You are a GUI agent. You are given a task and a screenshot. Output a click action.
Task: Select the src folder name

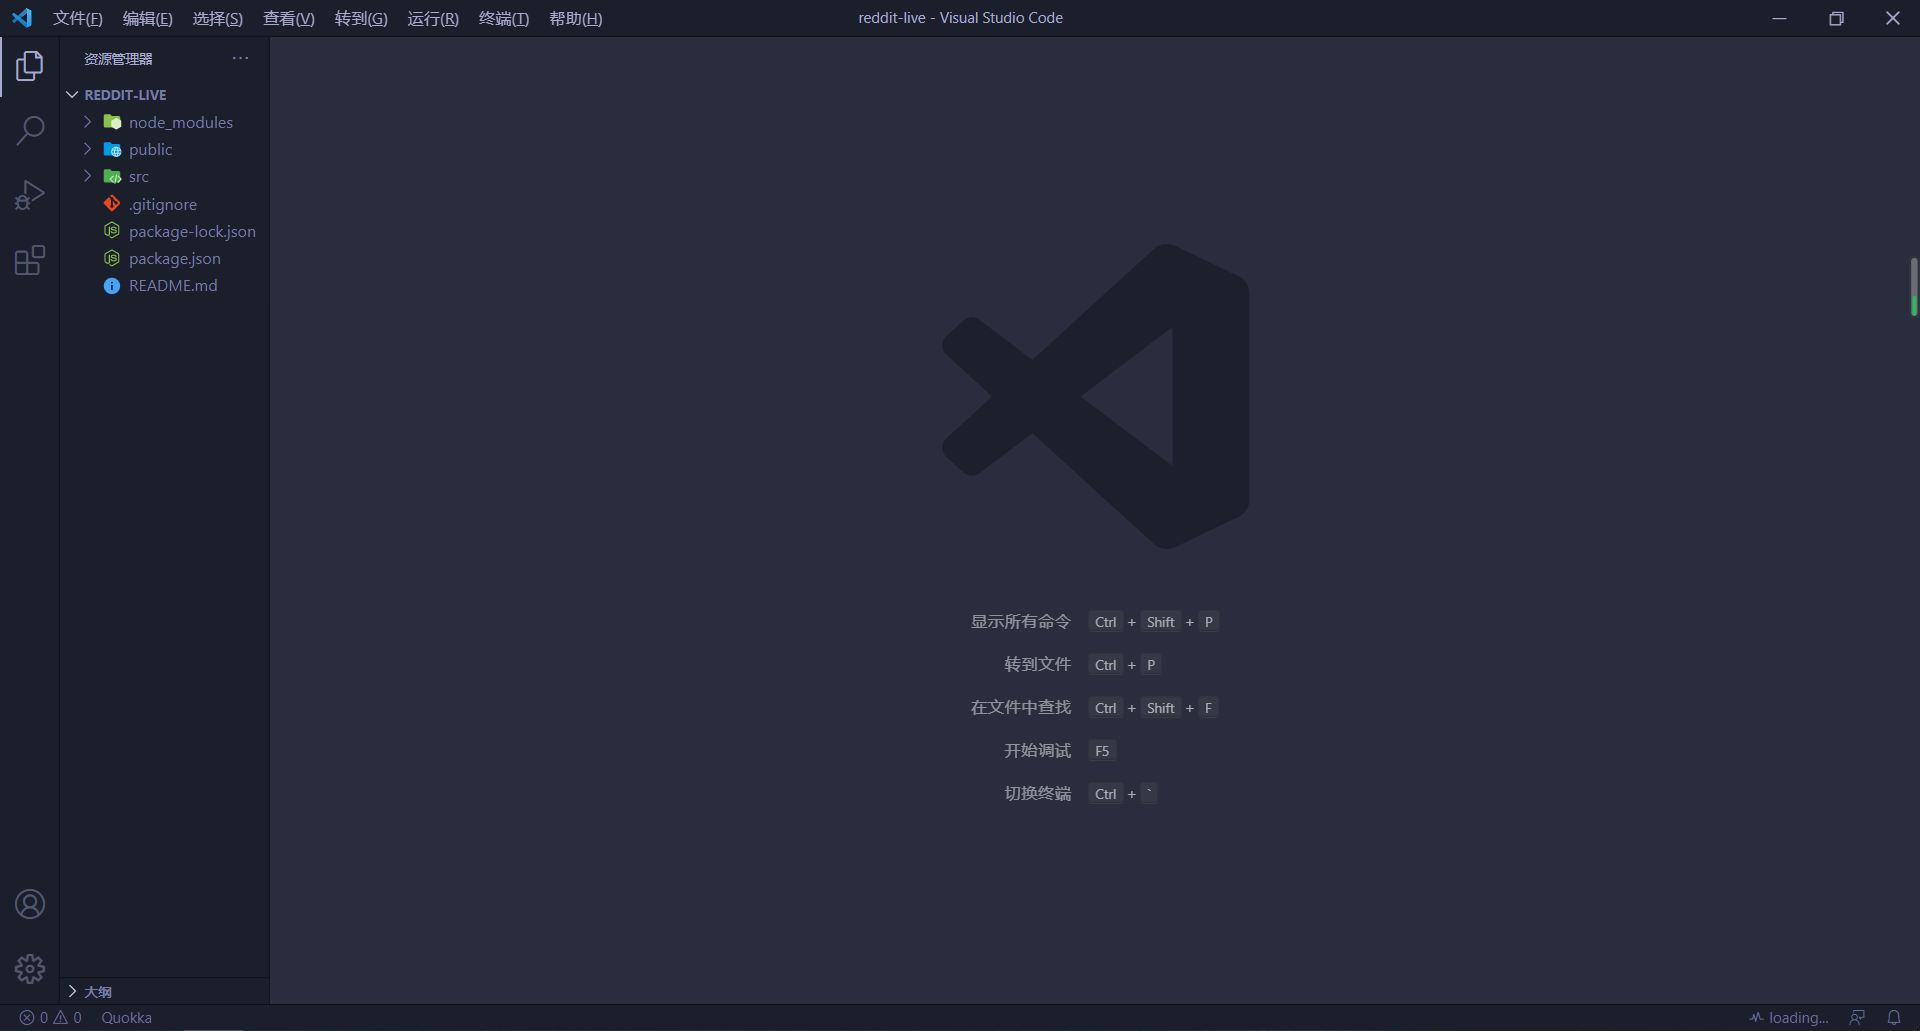(x=139, y=177)
